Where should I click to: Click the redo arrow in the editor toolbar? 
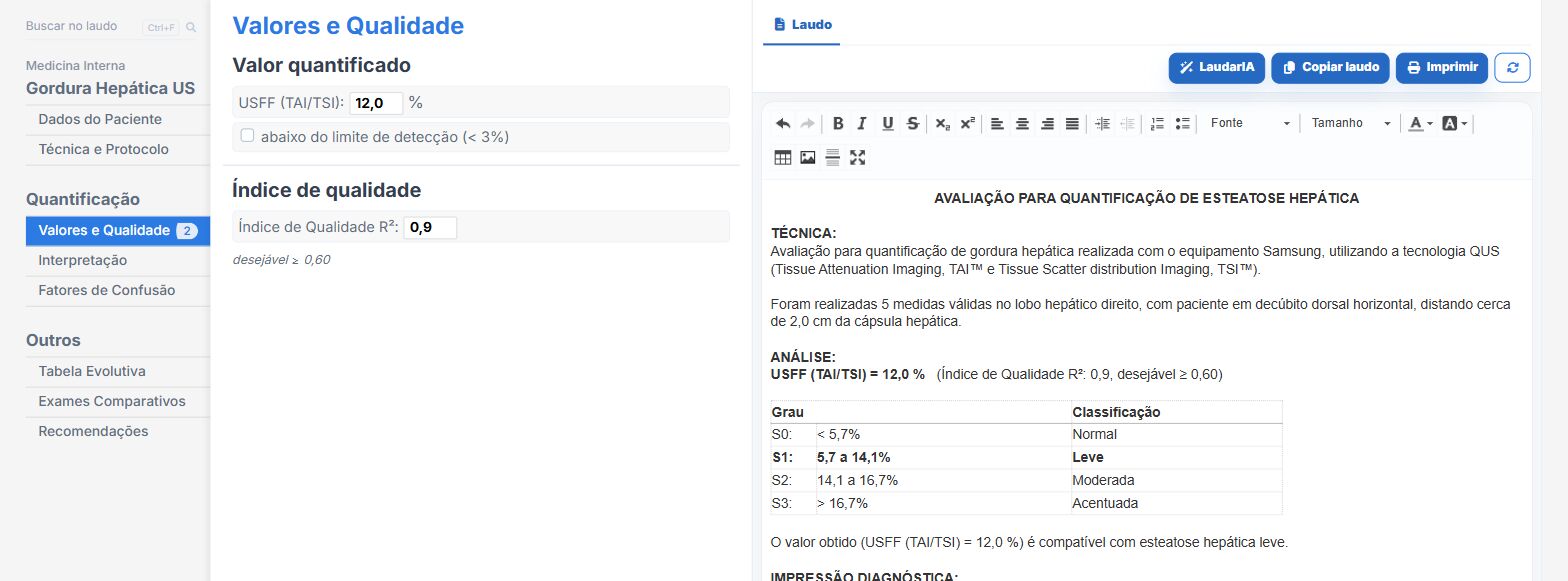pos(807,124)
